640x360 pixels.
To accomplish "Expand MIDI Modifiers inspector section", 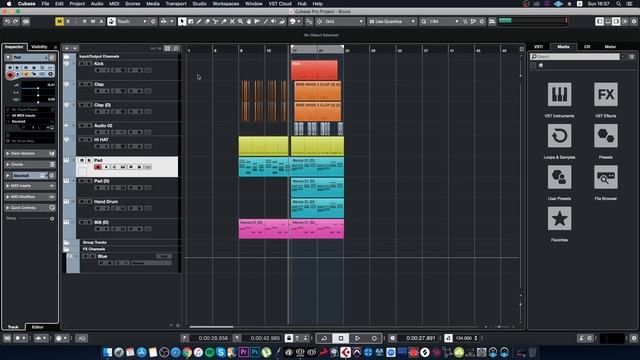I will 30,197.
